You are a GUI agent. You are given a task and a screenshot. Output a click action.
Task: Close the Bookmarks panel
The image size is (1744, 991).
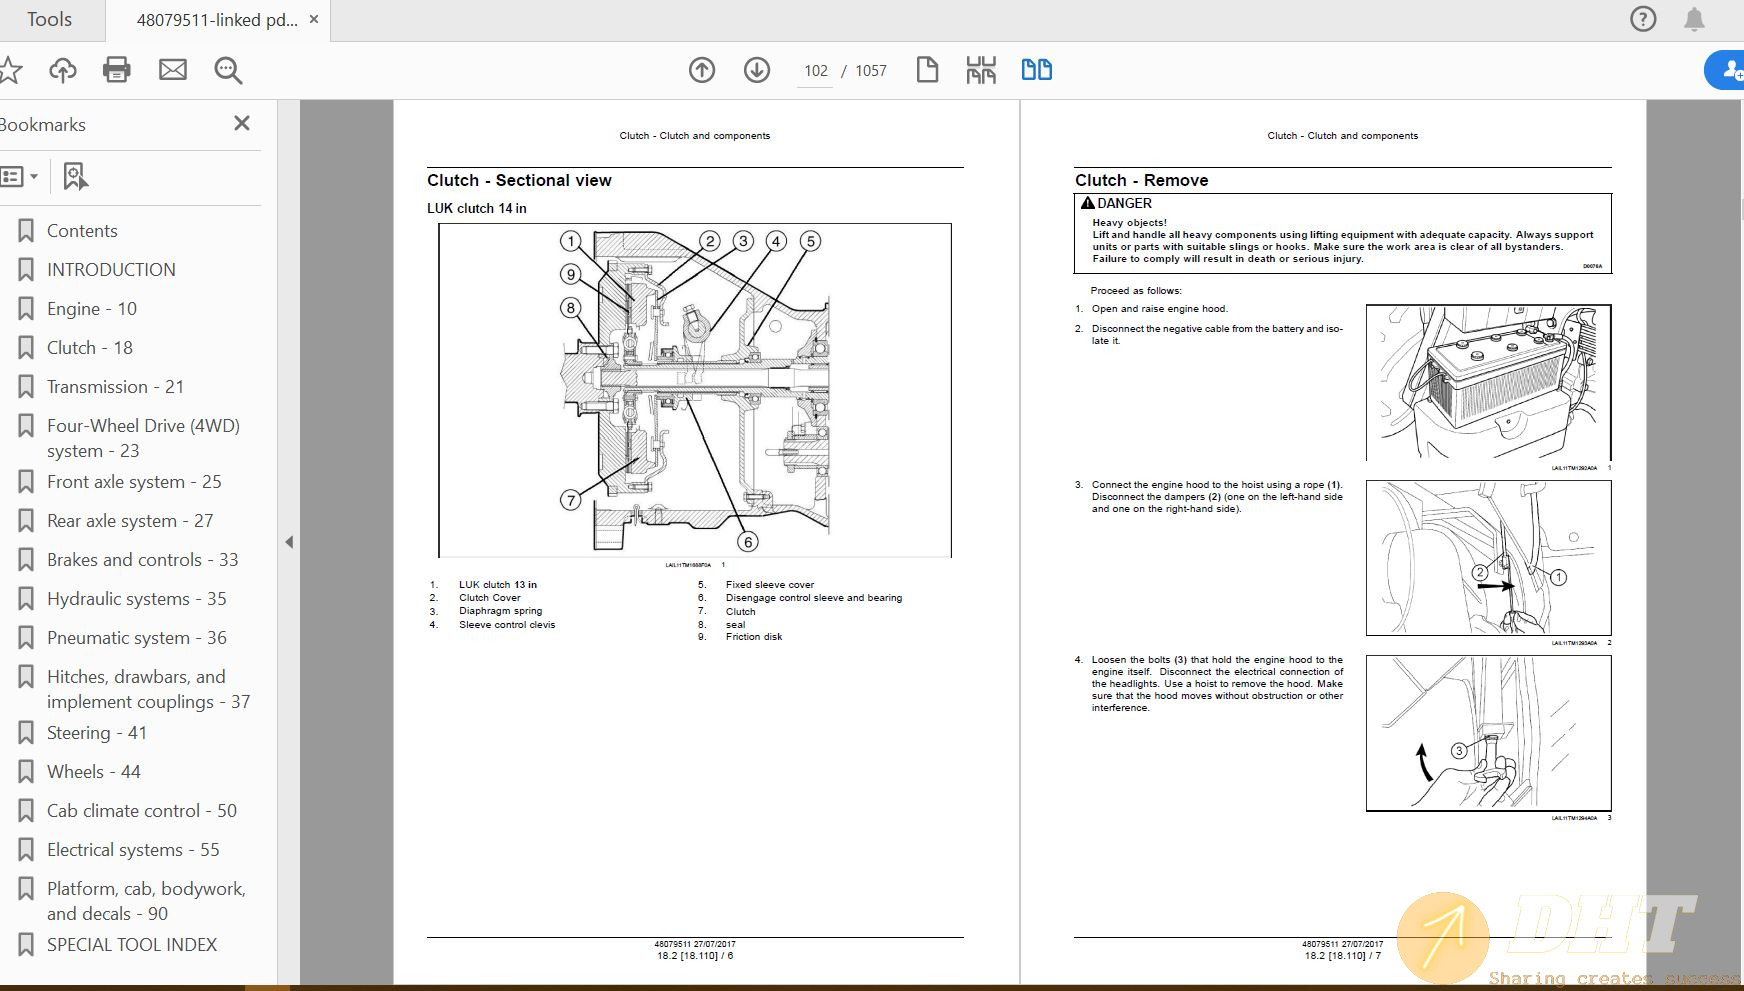coord(242,124)
